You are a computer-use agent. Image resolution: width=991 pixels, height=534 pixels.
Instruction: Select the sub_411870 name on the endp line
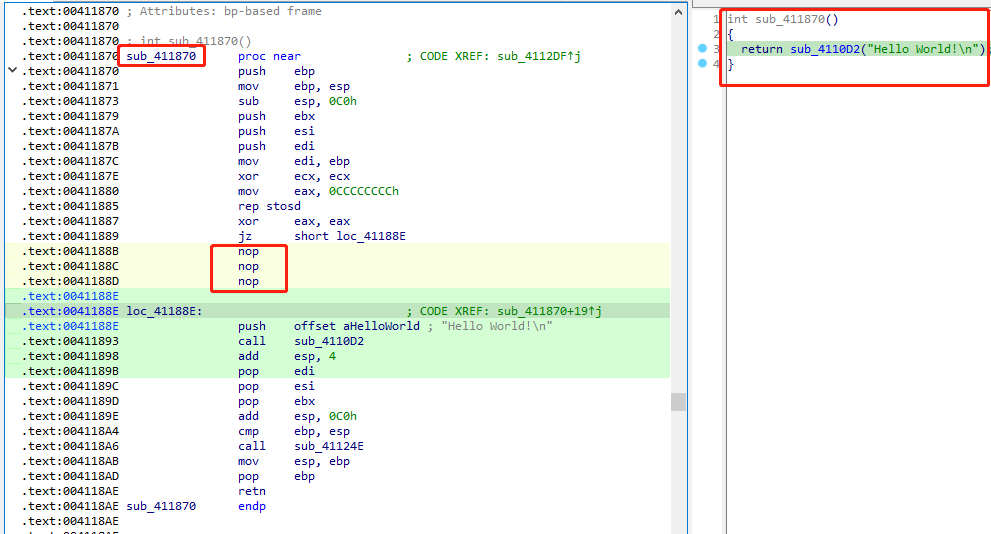click(161, 506)
